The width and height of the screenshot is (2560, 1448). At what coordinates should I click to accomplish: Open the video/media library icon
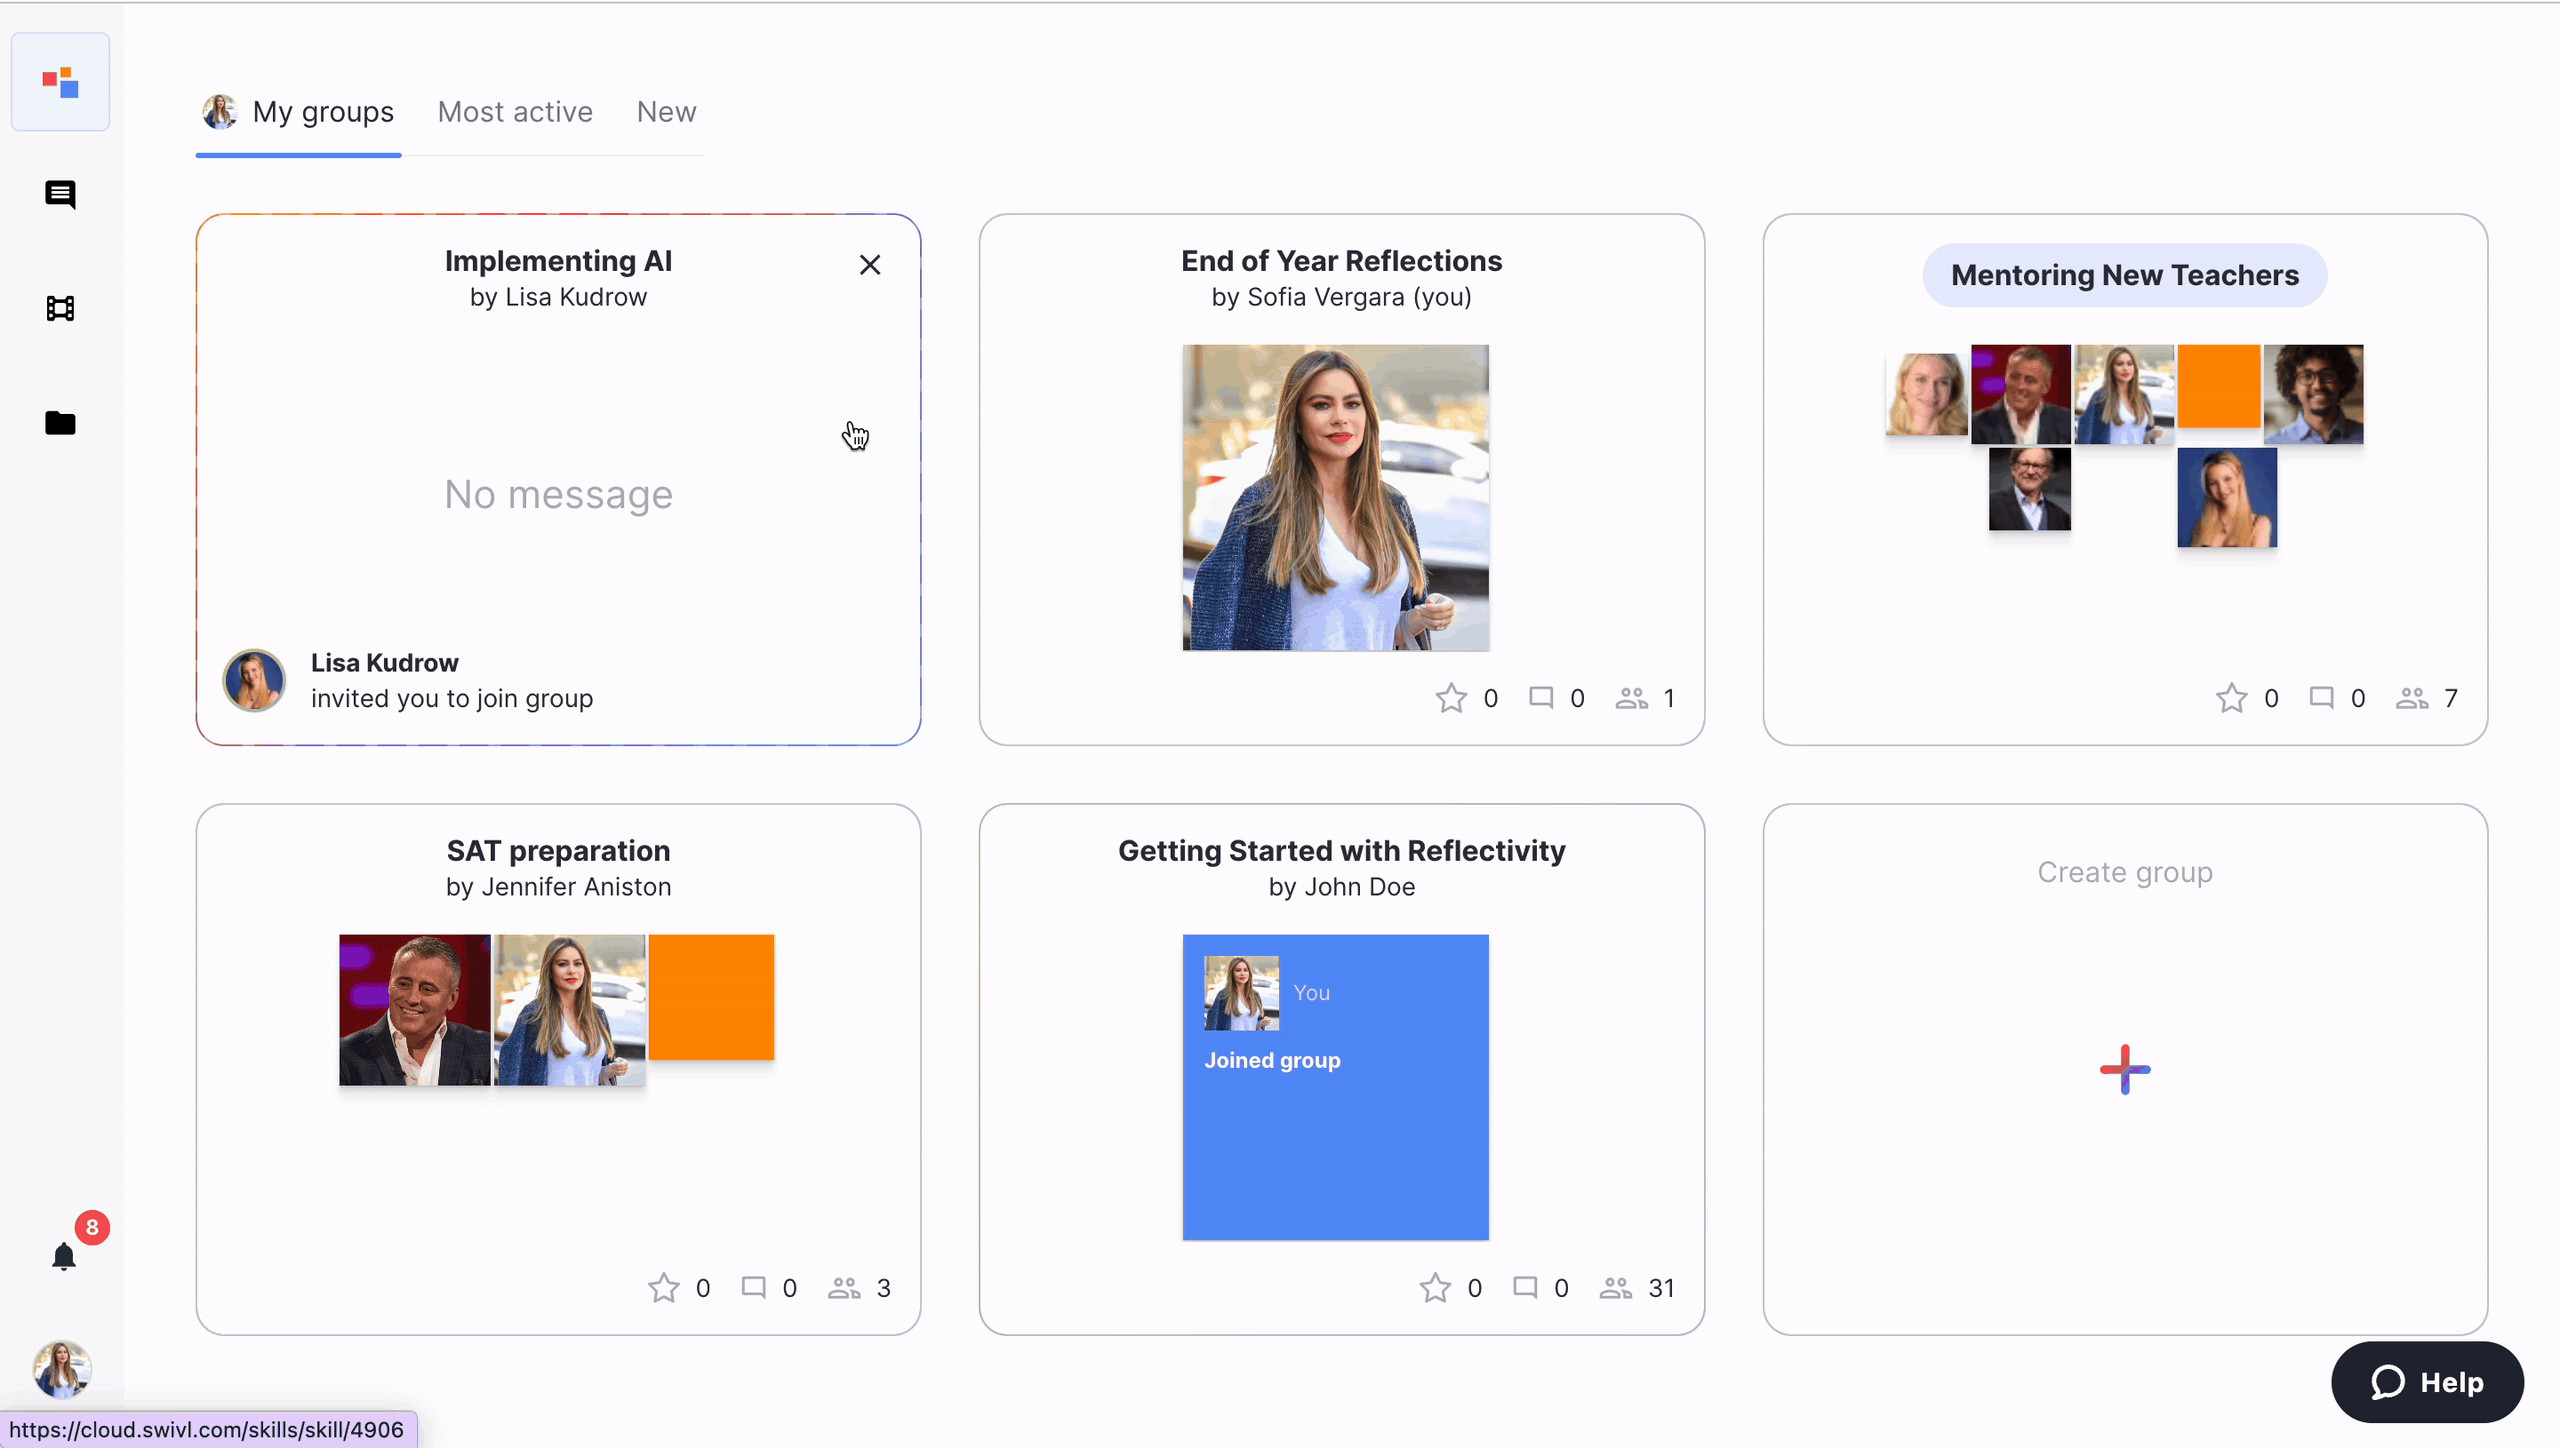(x=62, y=308)
